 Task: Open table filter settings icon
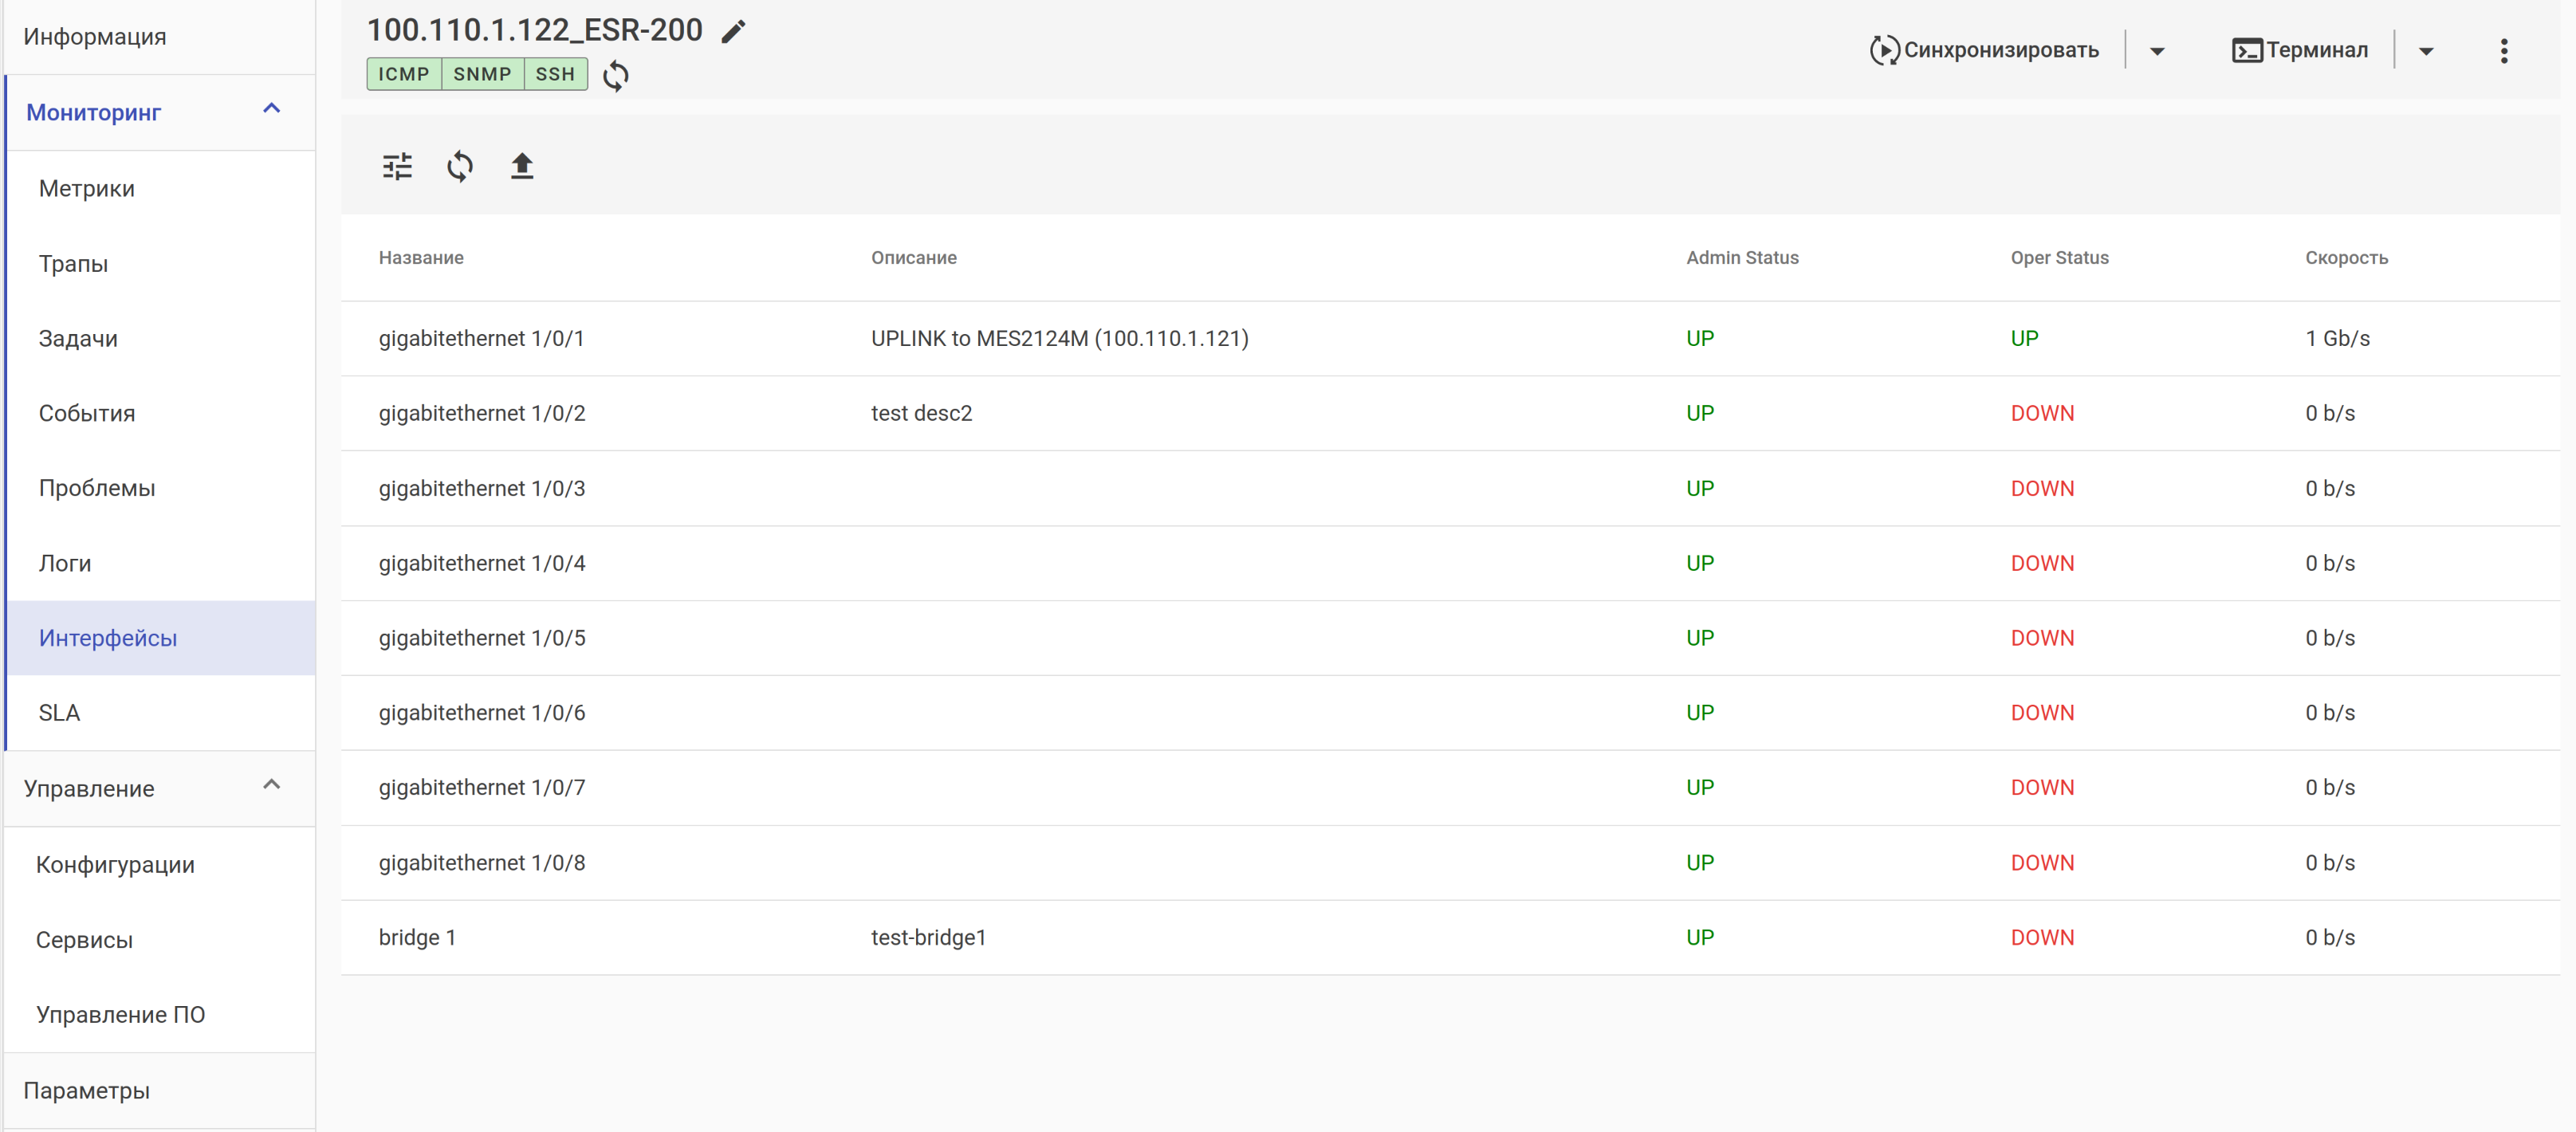coord(397,166)
